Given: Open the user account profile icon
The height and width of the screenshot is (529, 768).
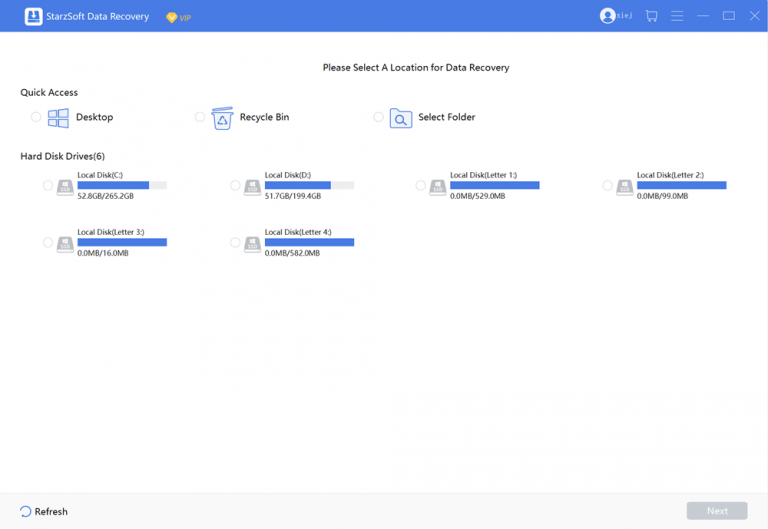Looking at the screenshot, I should tap(607, 16).
